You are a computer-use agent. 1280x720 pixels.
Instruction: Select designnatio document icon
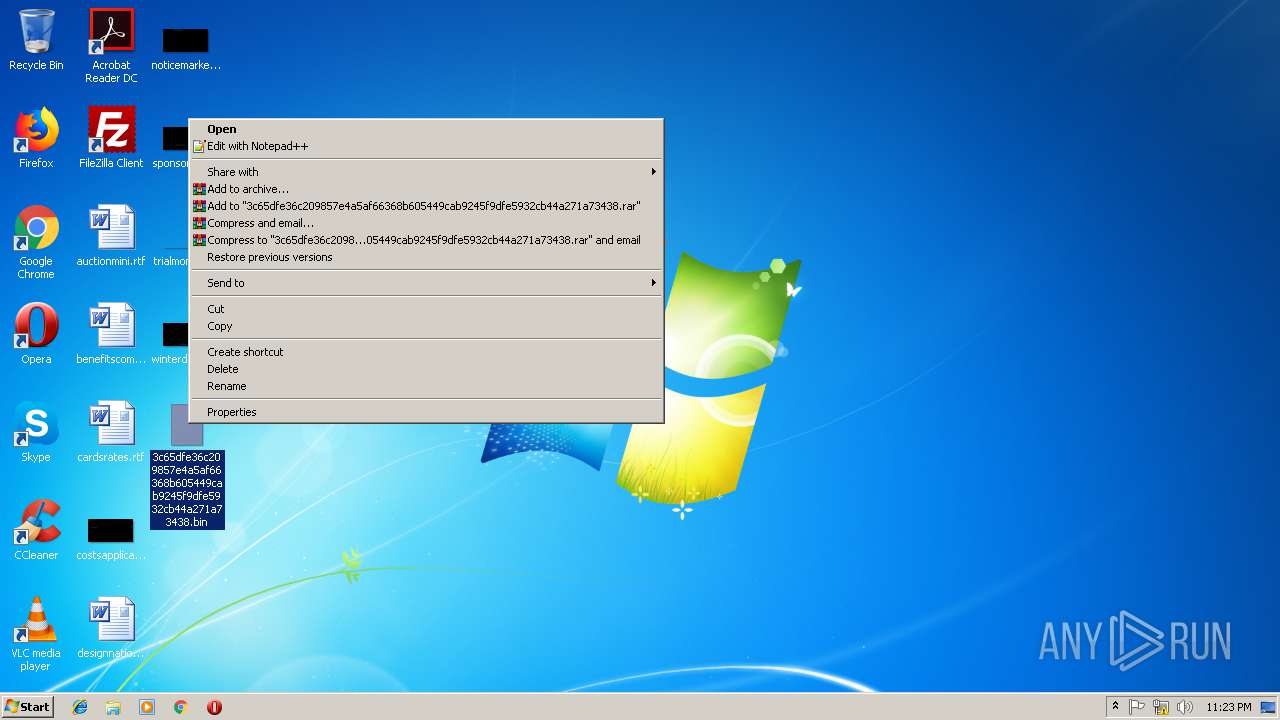pyautogui.click(x=111, y=628)
